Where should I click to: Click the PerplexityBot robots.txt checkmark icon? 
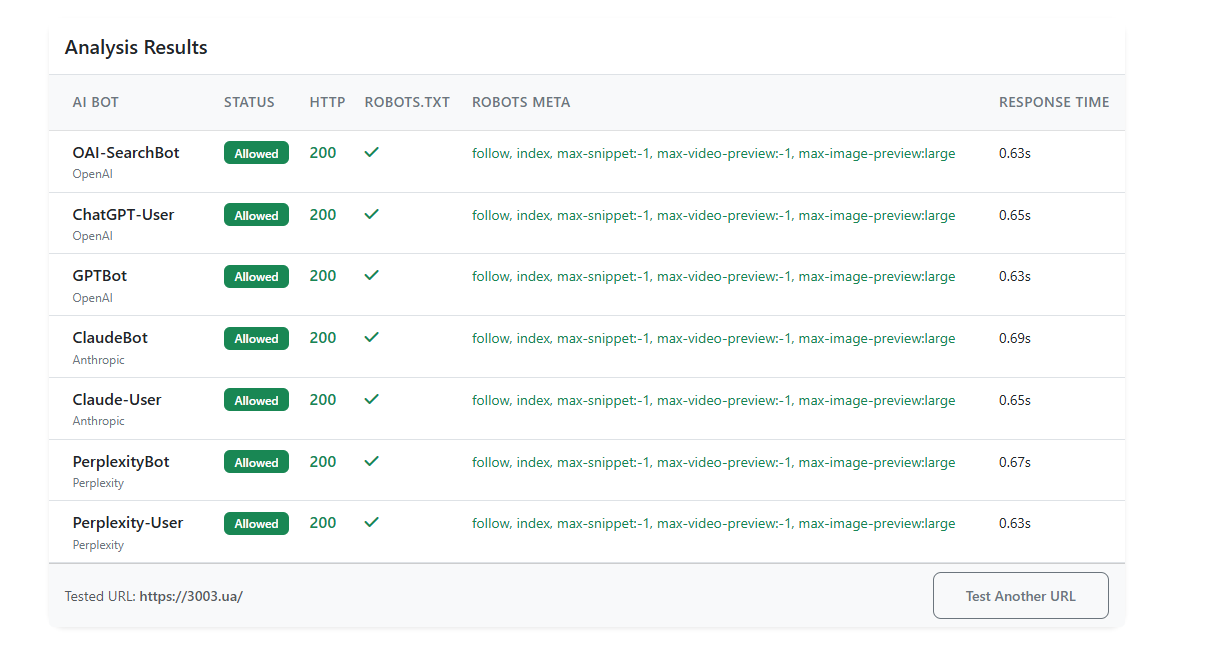372,462
